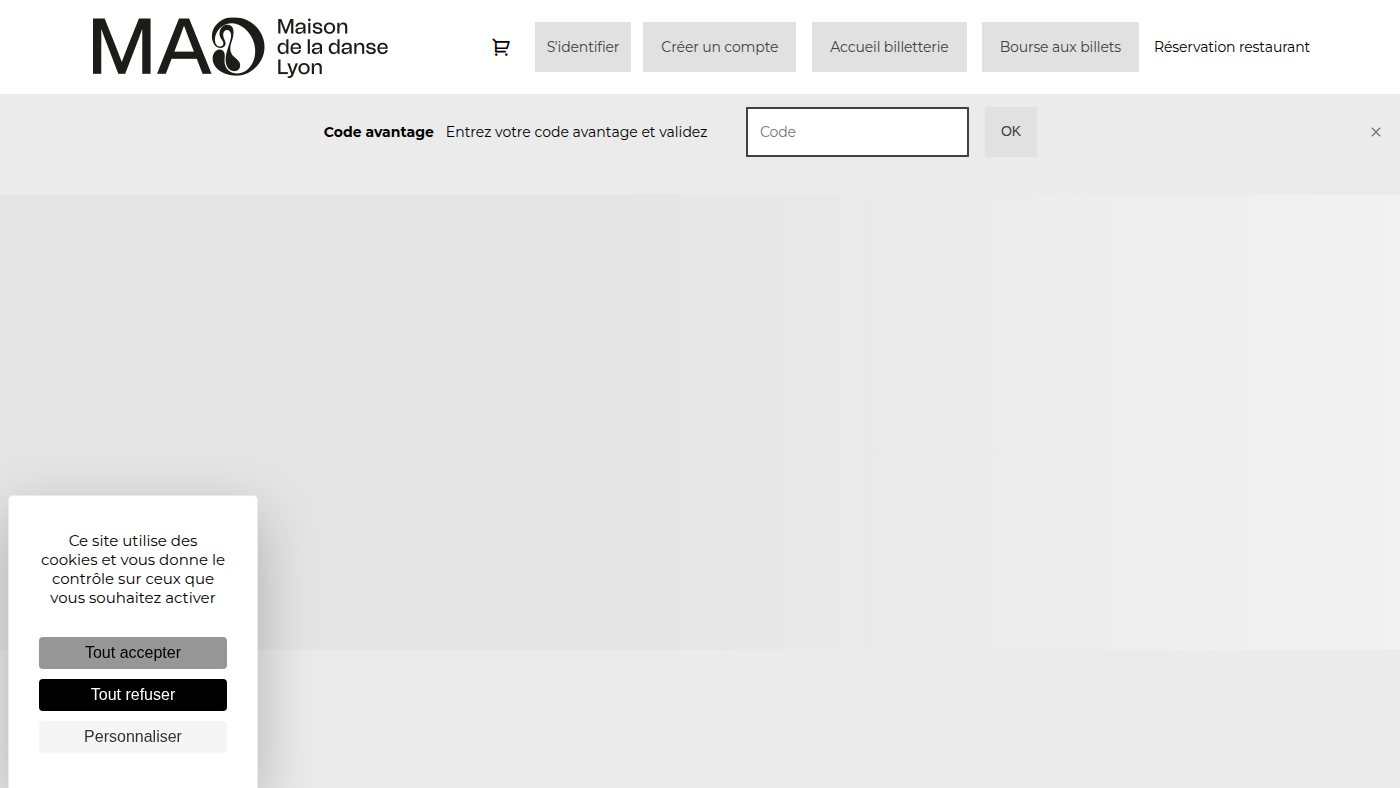1400x788 pixels.
Task: Refuse all cookies with Tout refuser
Action: click(x=133, y=695)
